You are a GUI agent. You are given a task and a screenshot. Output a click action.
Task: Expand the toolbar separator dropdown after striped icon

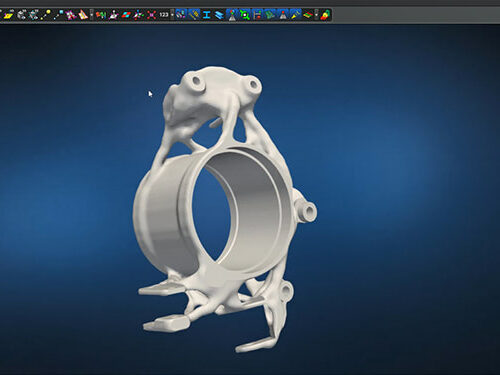coord(92,15)
